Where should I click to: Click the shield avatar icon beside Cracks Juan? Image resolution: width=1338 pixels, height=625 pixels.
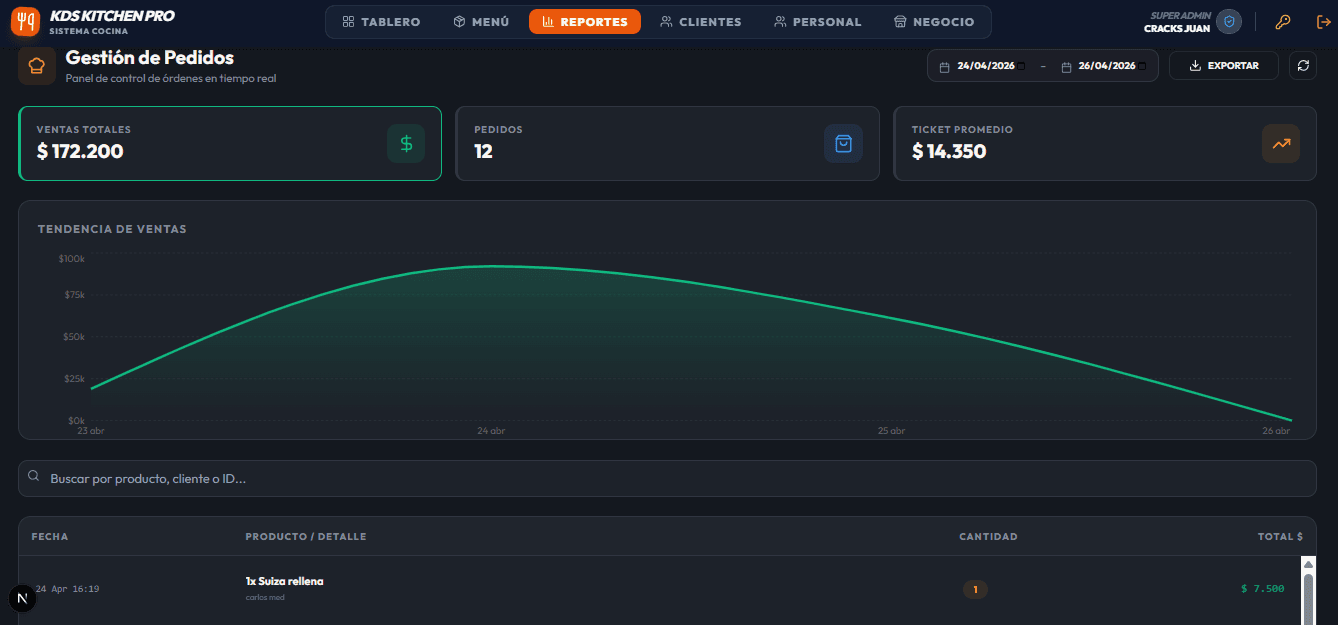point(1229,21)
